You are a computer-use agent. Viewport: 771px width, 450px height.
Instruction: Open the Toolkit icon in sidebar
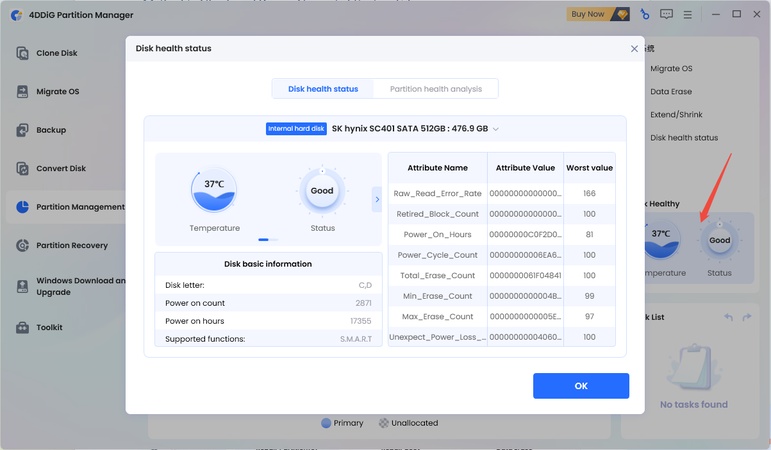tap(22, 328)
